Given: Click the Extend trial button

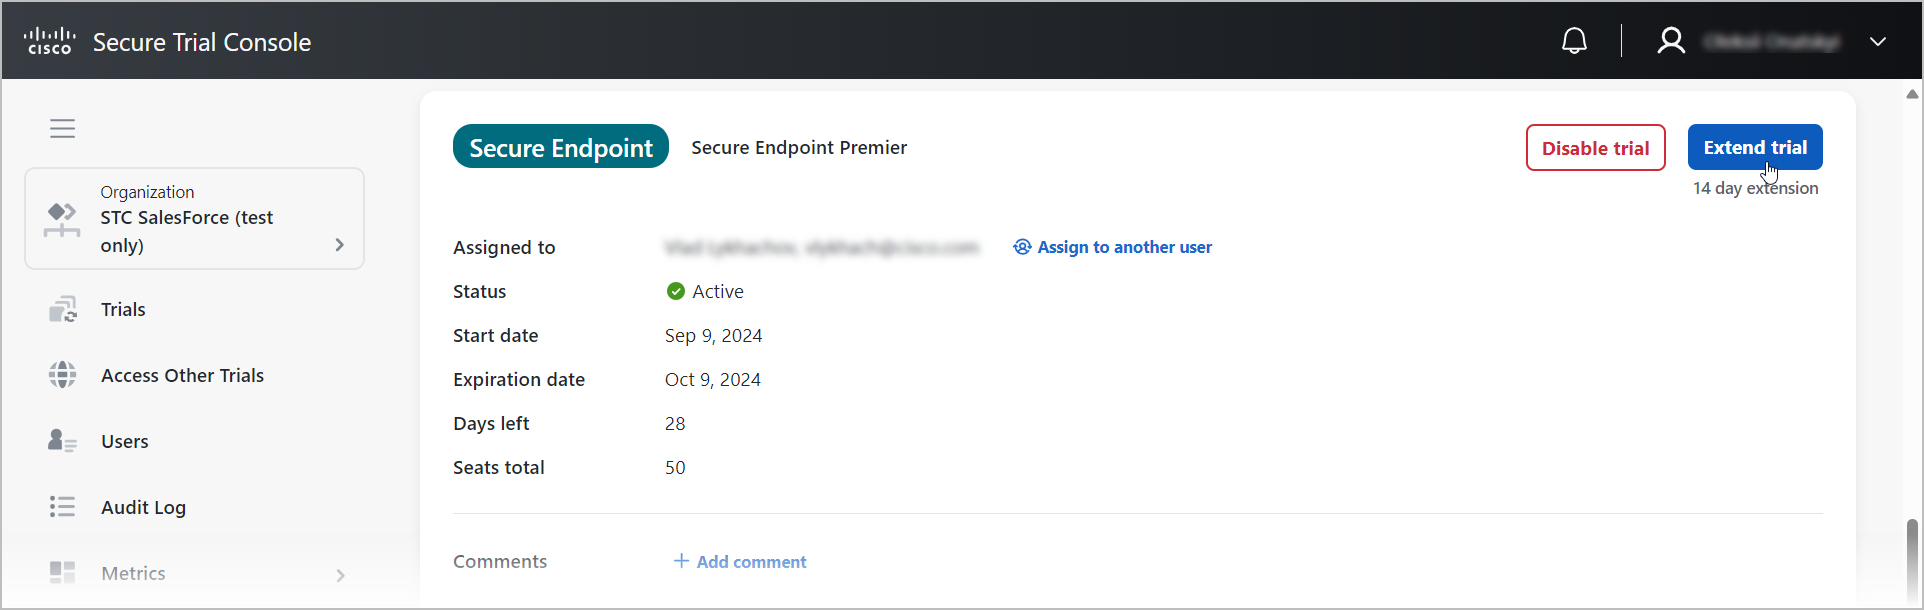Looking at the screenshot, I should pyautogui.click(x=1755, y=147).
